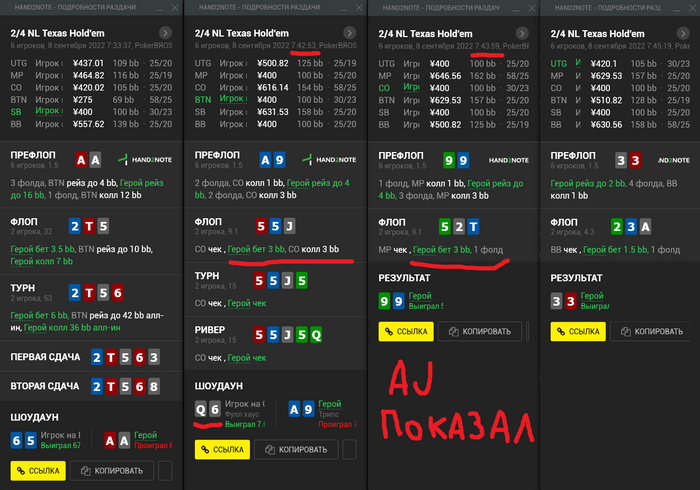Click ССЫЛКА button in the A9 hand window

[222, 449]
